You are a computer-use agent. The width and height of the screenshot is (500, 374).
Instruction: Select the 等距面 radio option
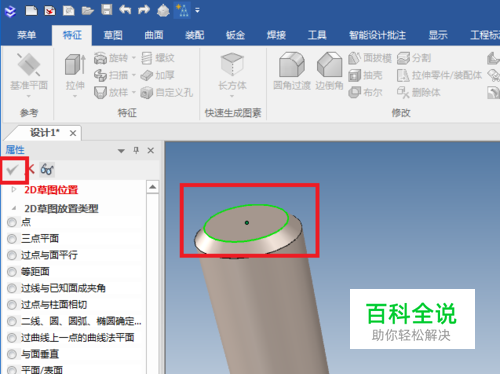click(x=12, y=272)
